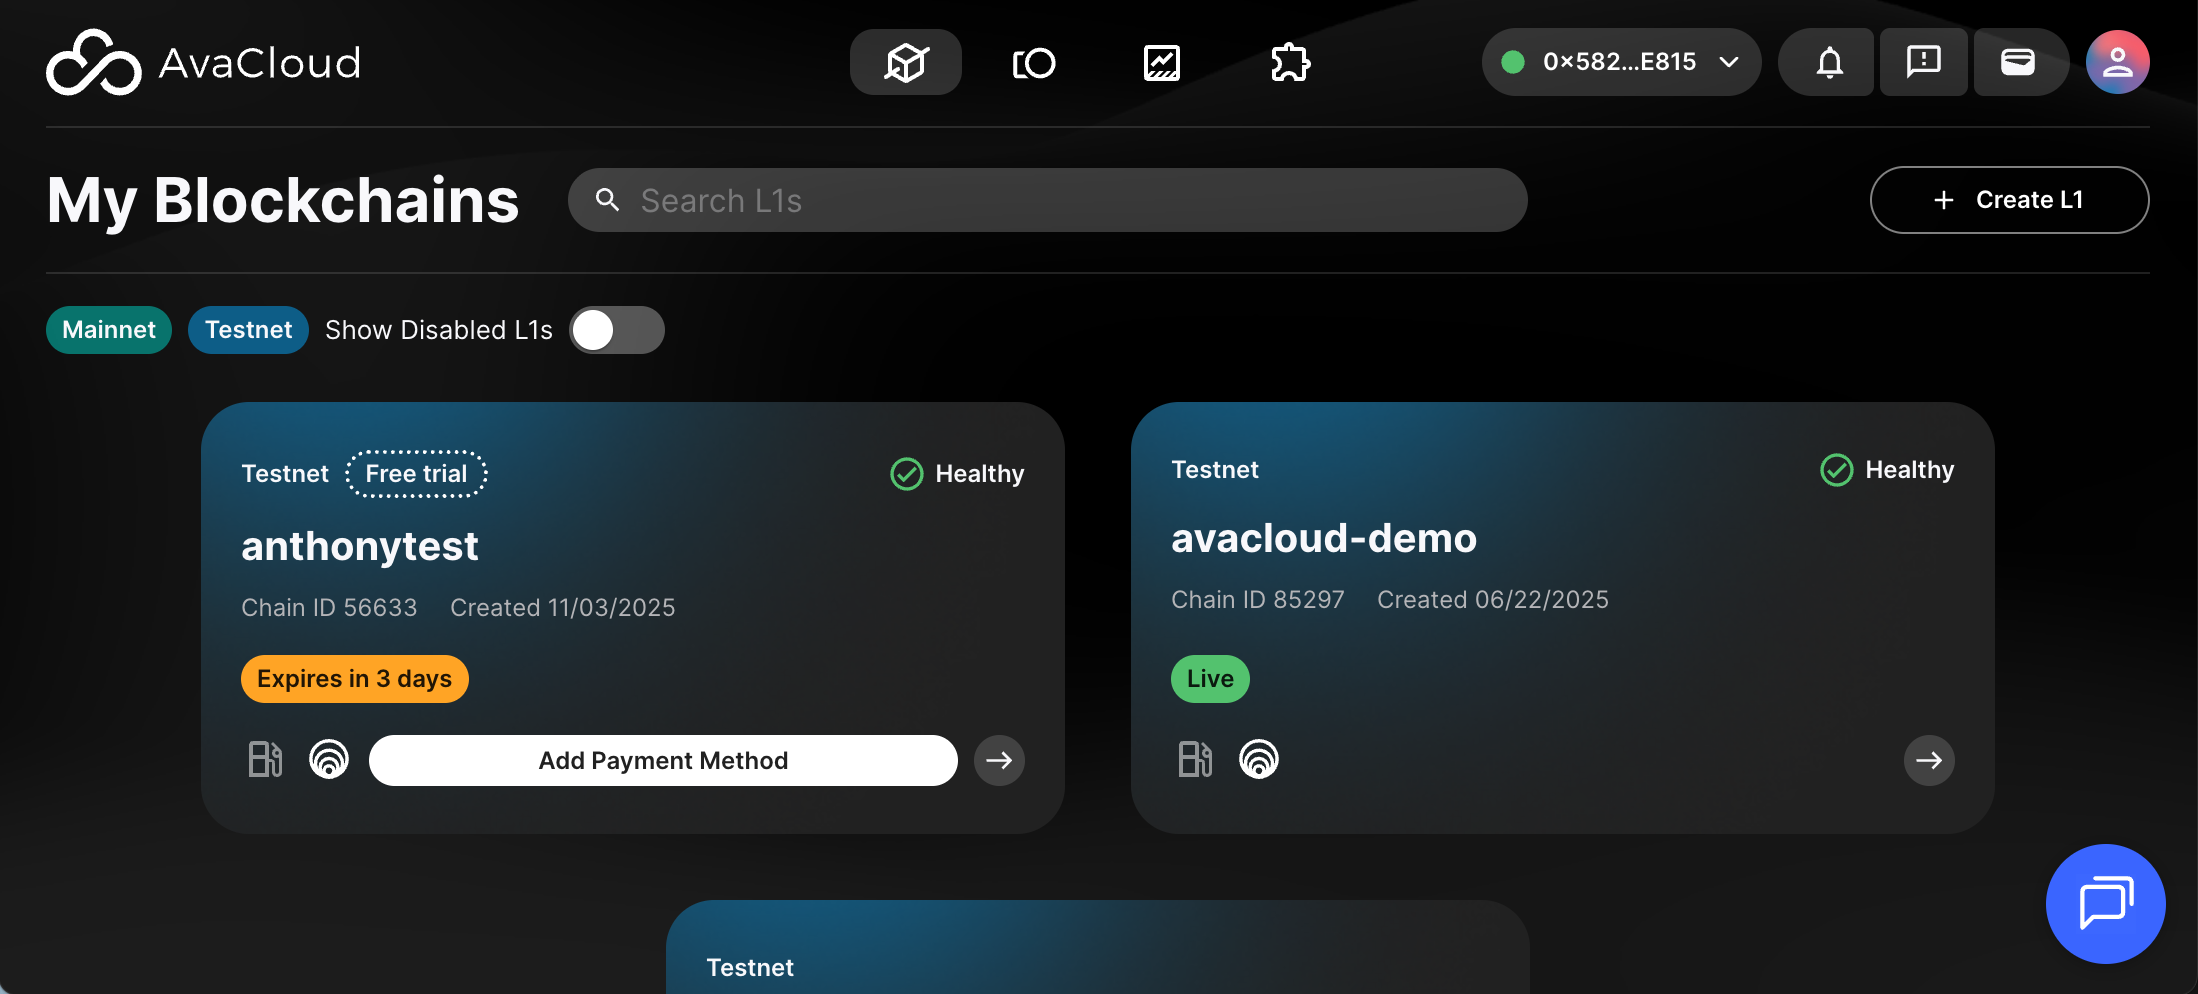
Task: Open the puzzle-piece add-ons nav icon
Action: point(1290,63)
